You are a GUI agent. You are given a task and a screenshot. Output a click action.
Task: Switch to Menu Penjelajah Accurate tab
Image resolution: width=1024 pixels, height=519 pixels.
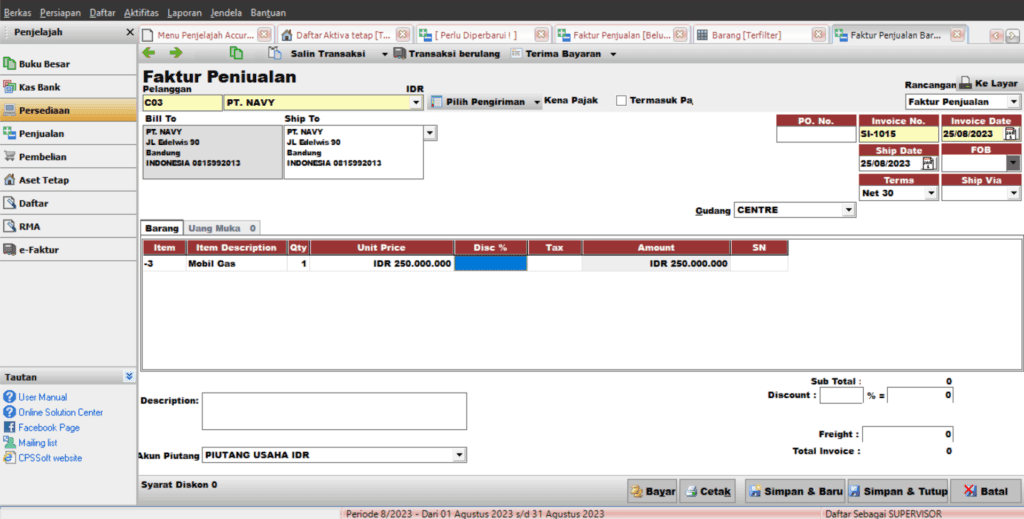click(x=206, y=35)
